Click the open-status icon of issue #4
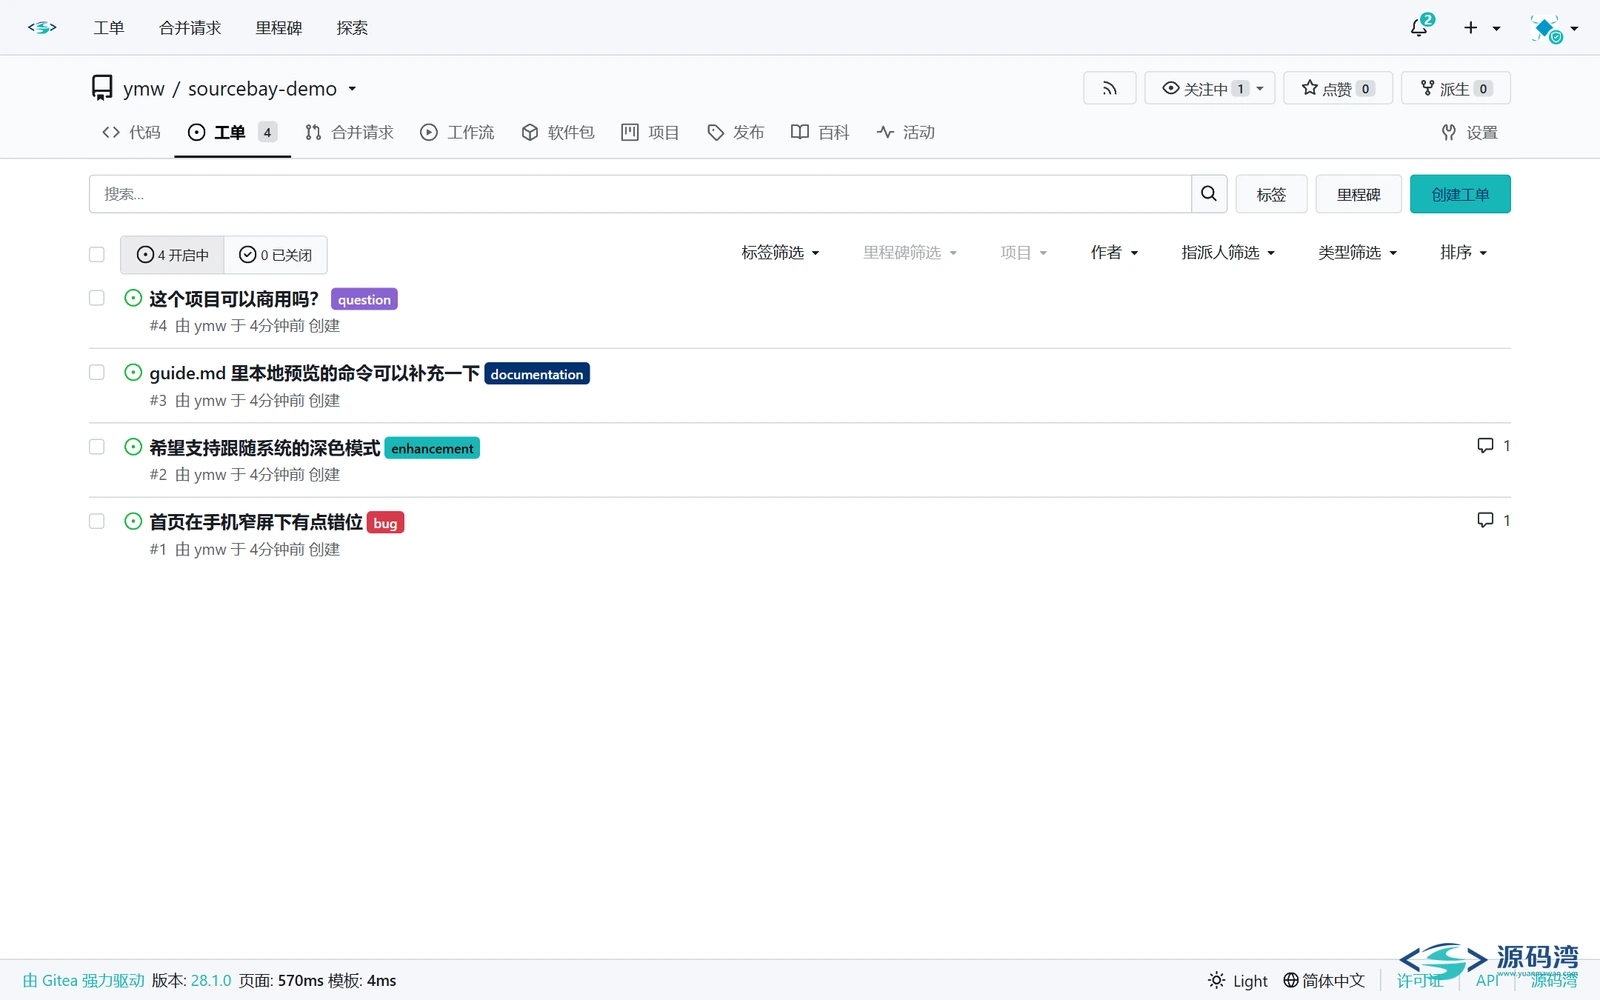 pyautogui.click(x=133, y=298)
